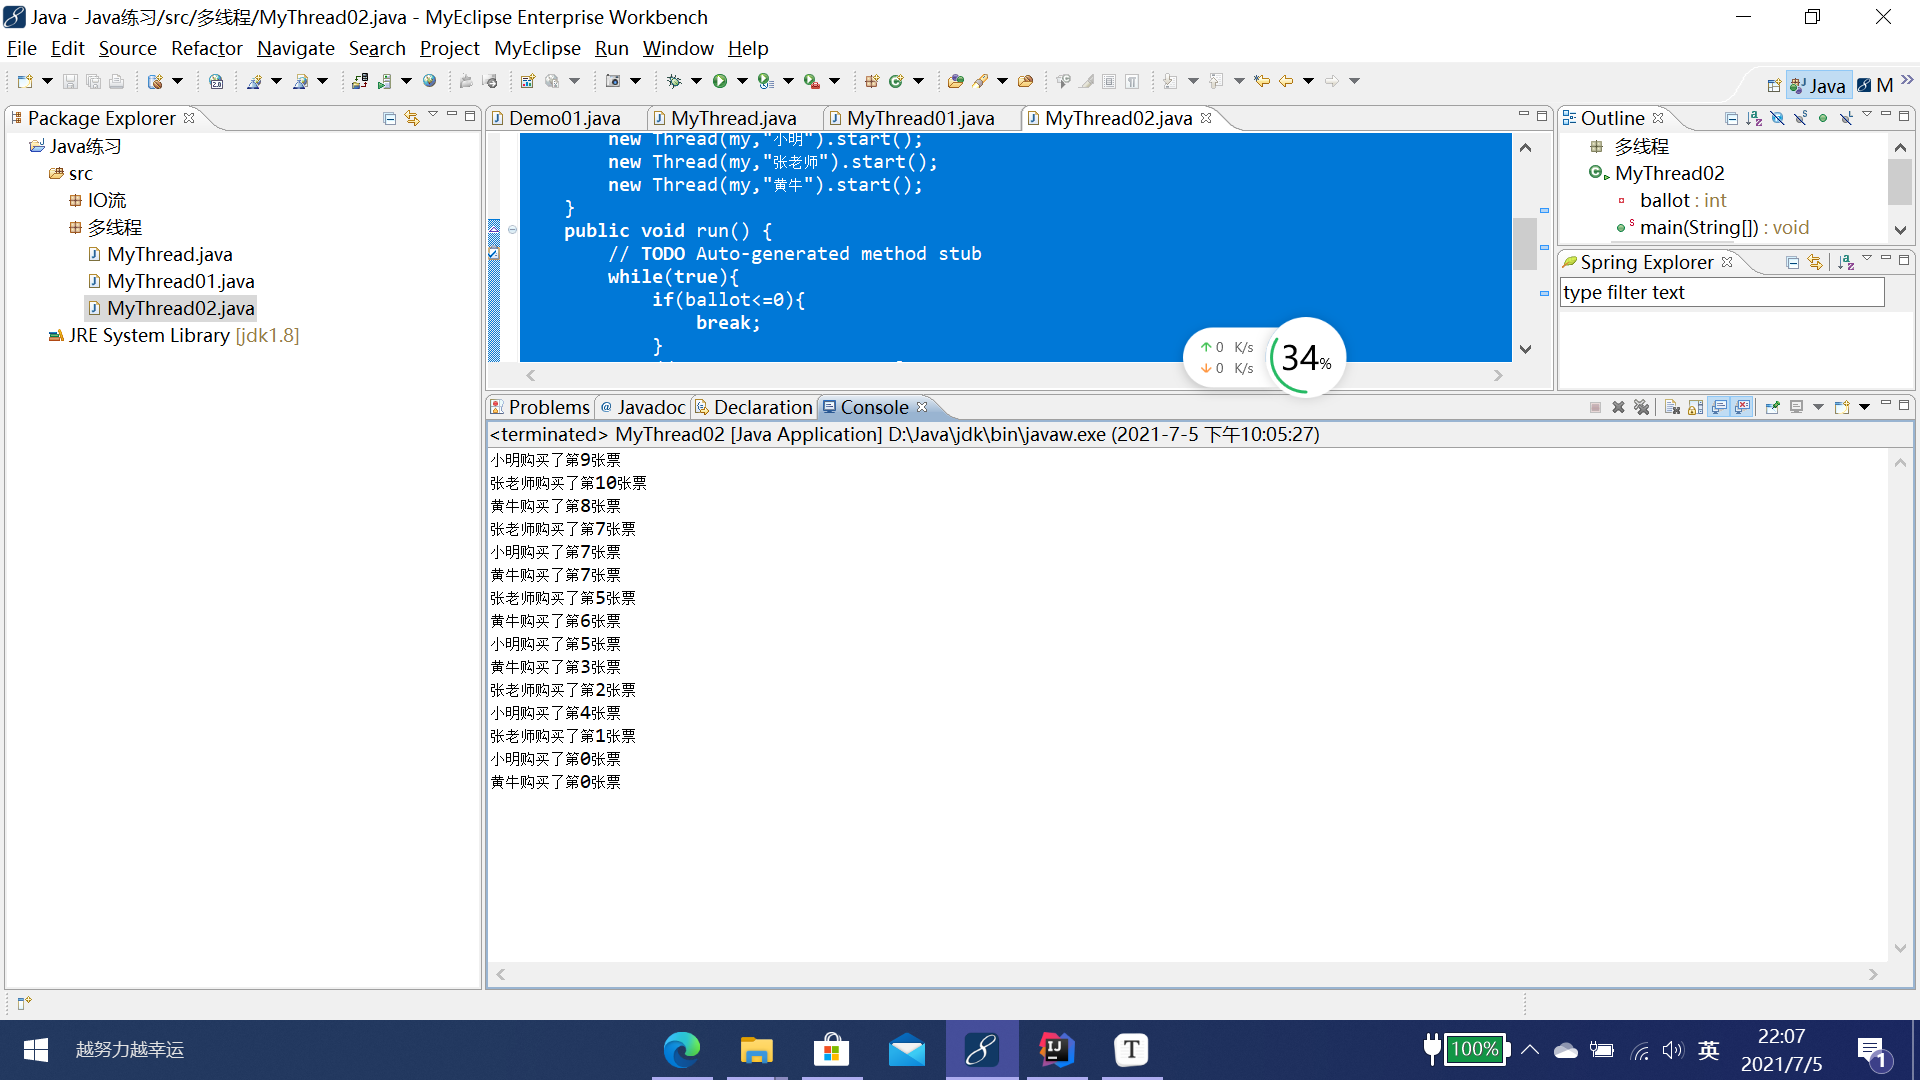Open MyThread.java in Package Explorer
Image resolution: width=1920 pixels, height=1080 pixels.
pos(169,254)
